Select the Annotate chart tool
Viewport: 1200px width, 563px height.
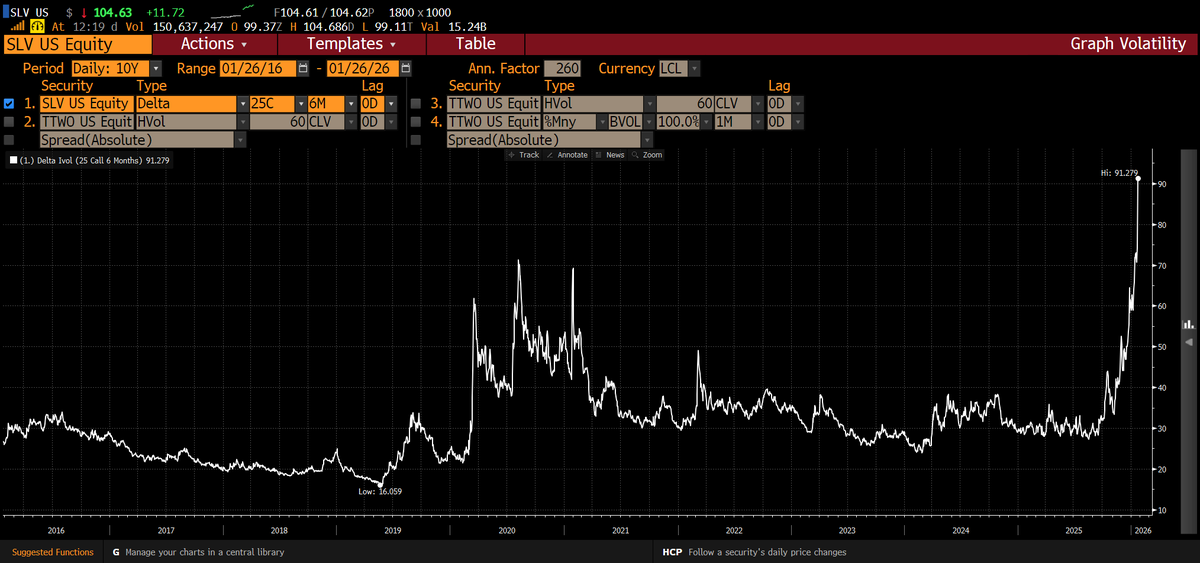(568, 155)
